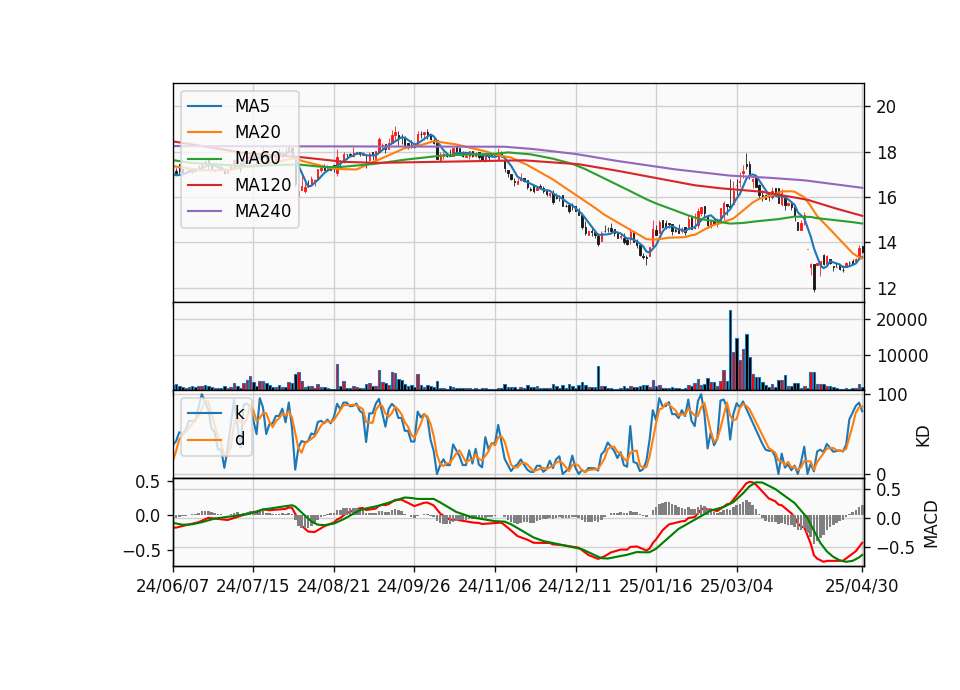Click MACD left axis value −0.5
960x690 pixels.
coord(141,551)
